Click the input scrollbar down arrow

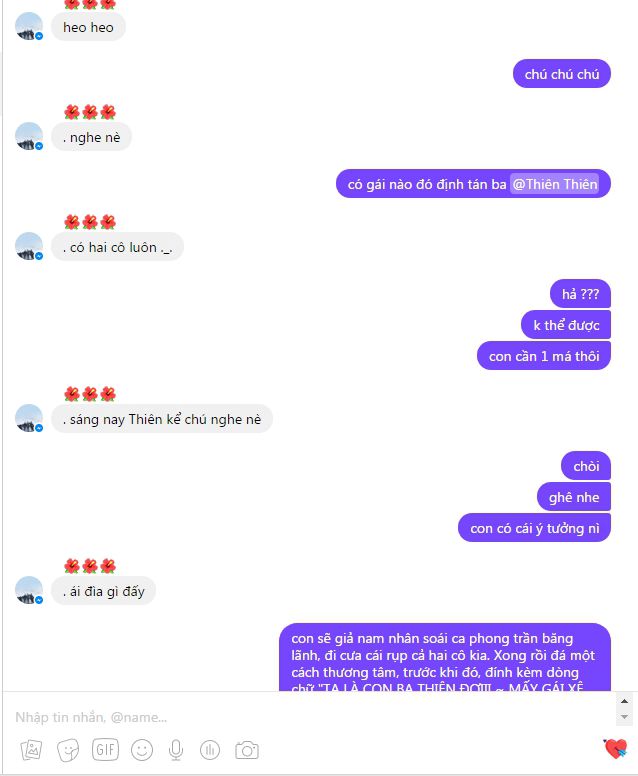coord(624,717)
